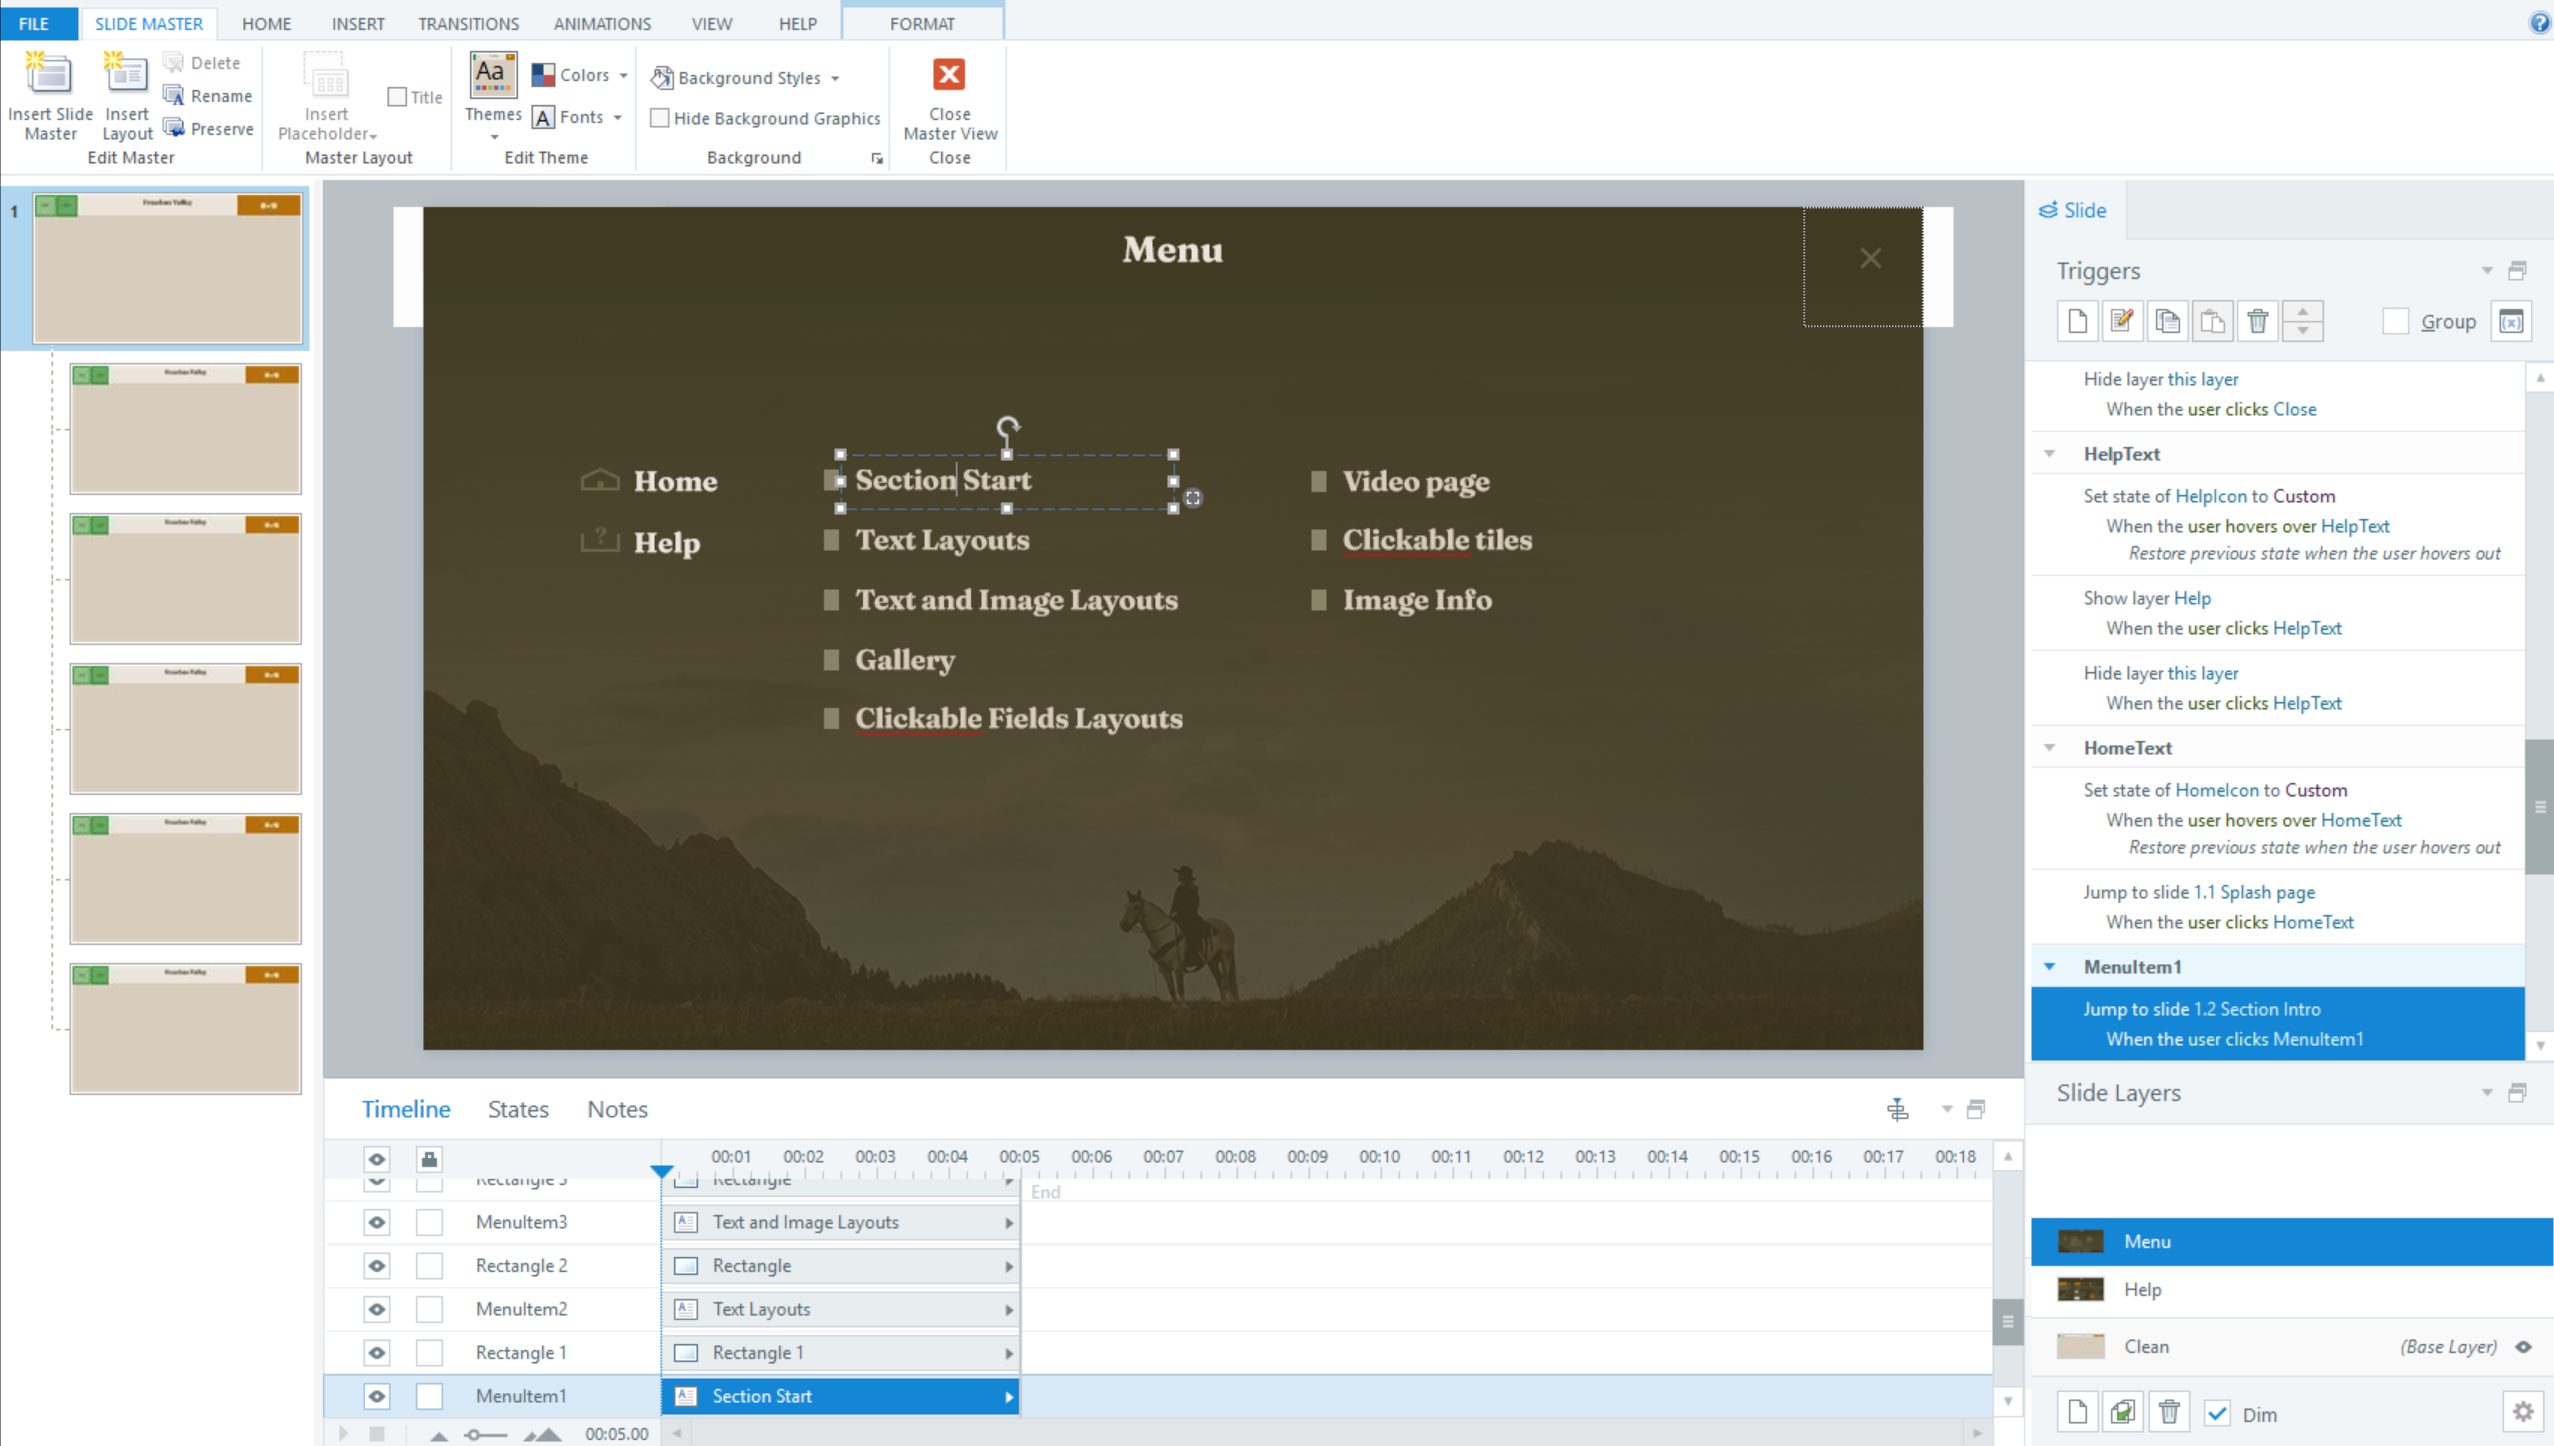Undock the Triggers panel
This screenshot has height=1446, width=2554.
point(2517,271)
